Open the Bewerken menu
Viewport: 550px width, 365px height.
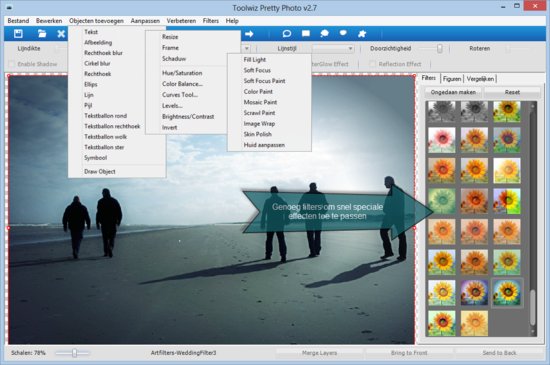click(x=49, y=21)
